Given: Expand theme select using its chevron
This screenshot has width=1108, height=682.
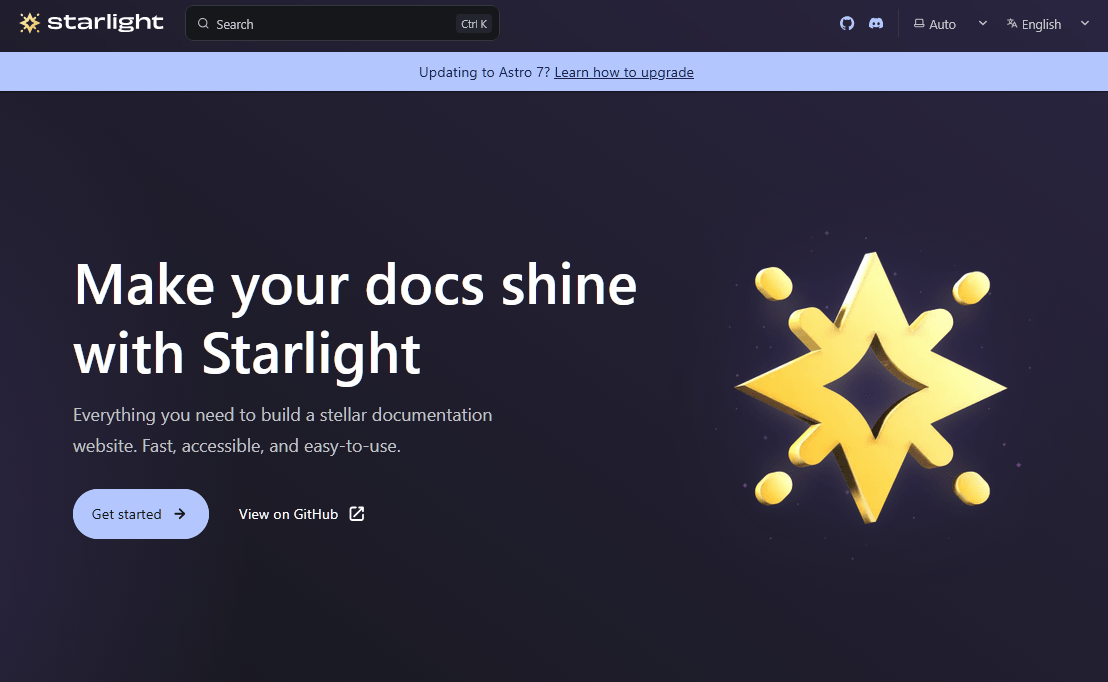Looking at the screenshot, I should [x=982, y=23].
